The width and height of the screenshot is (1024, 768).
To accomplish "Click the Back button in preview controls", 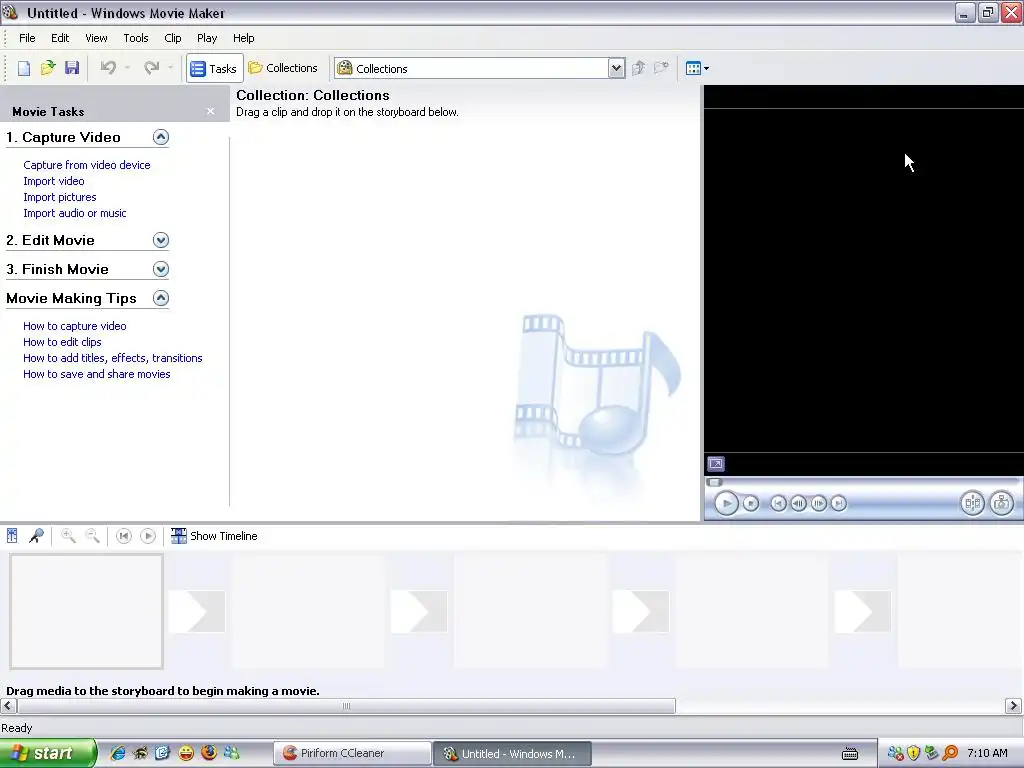I will (x=778, y=504).
